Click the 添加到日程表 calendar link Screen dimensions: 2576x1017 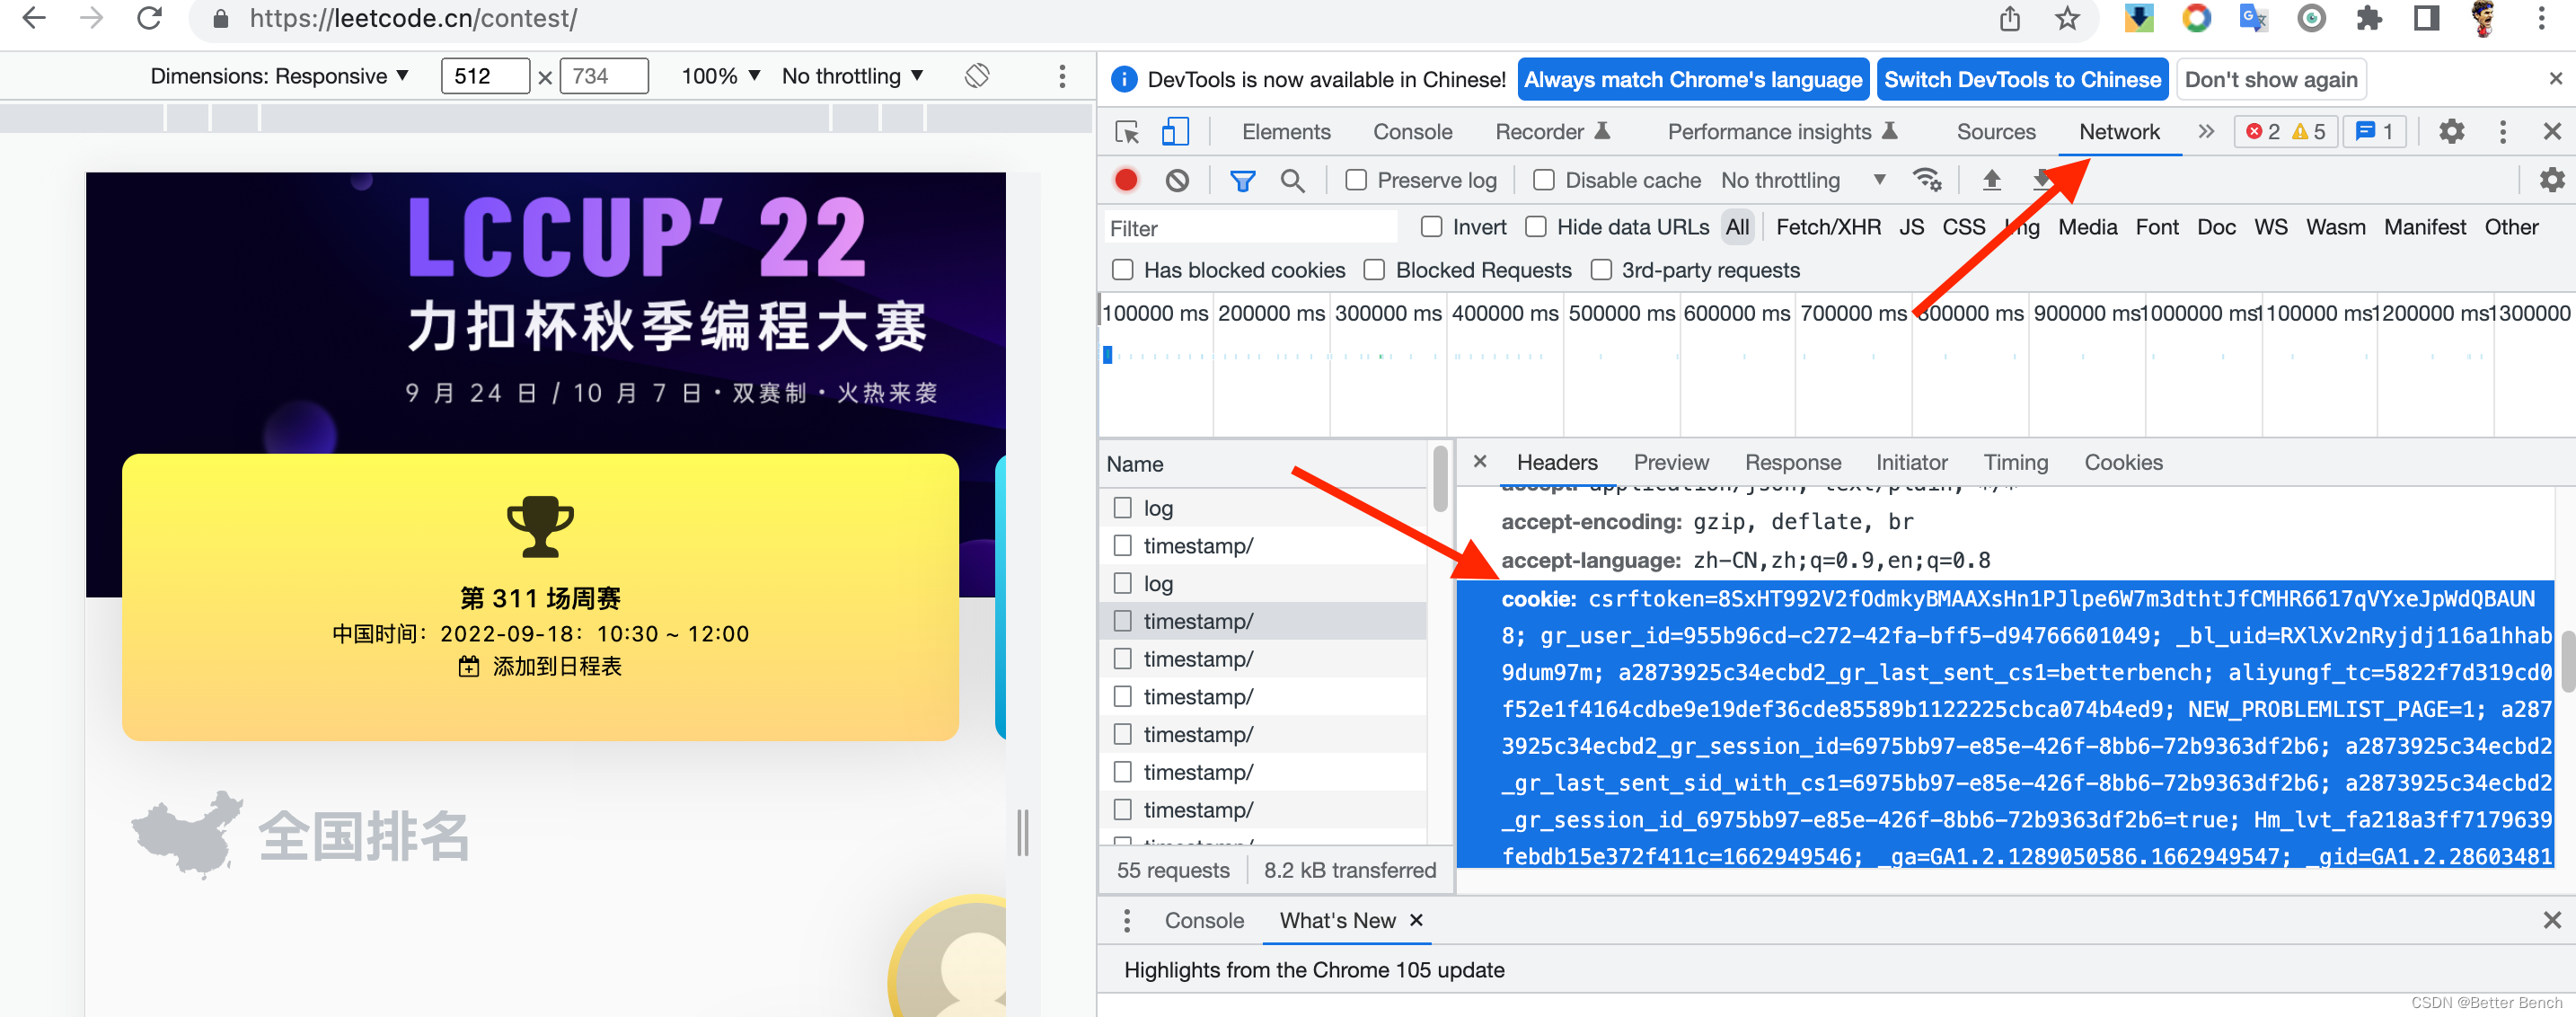539,665
